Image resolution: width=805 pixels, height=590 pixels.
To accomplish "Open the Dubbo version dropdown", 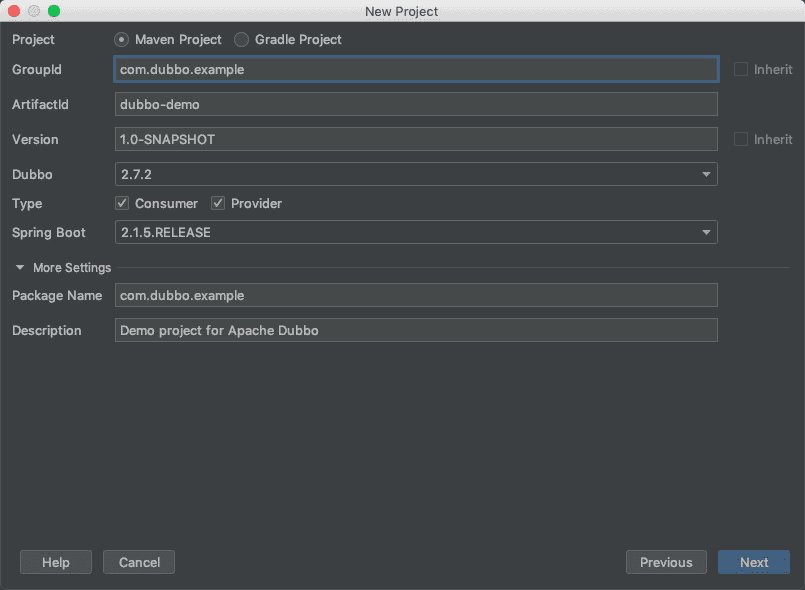I will [x=416, y=175].
